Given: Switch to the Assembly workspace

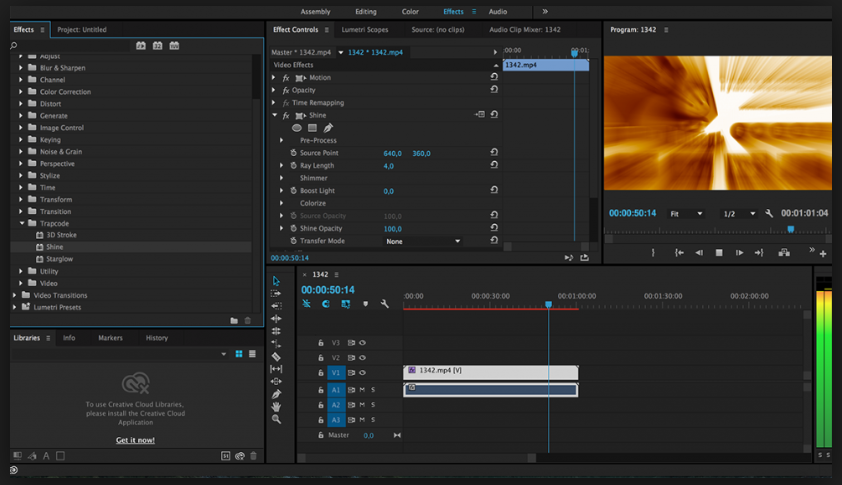Looking at the screenshot, I should coord(315,11).
